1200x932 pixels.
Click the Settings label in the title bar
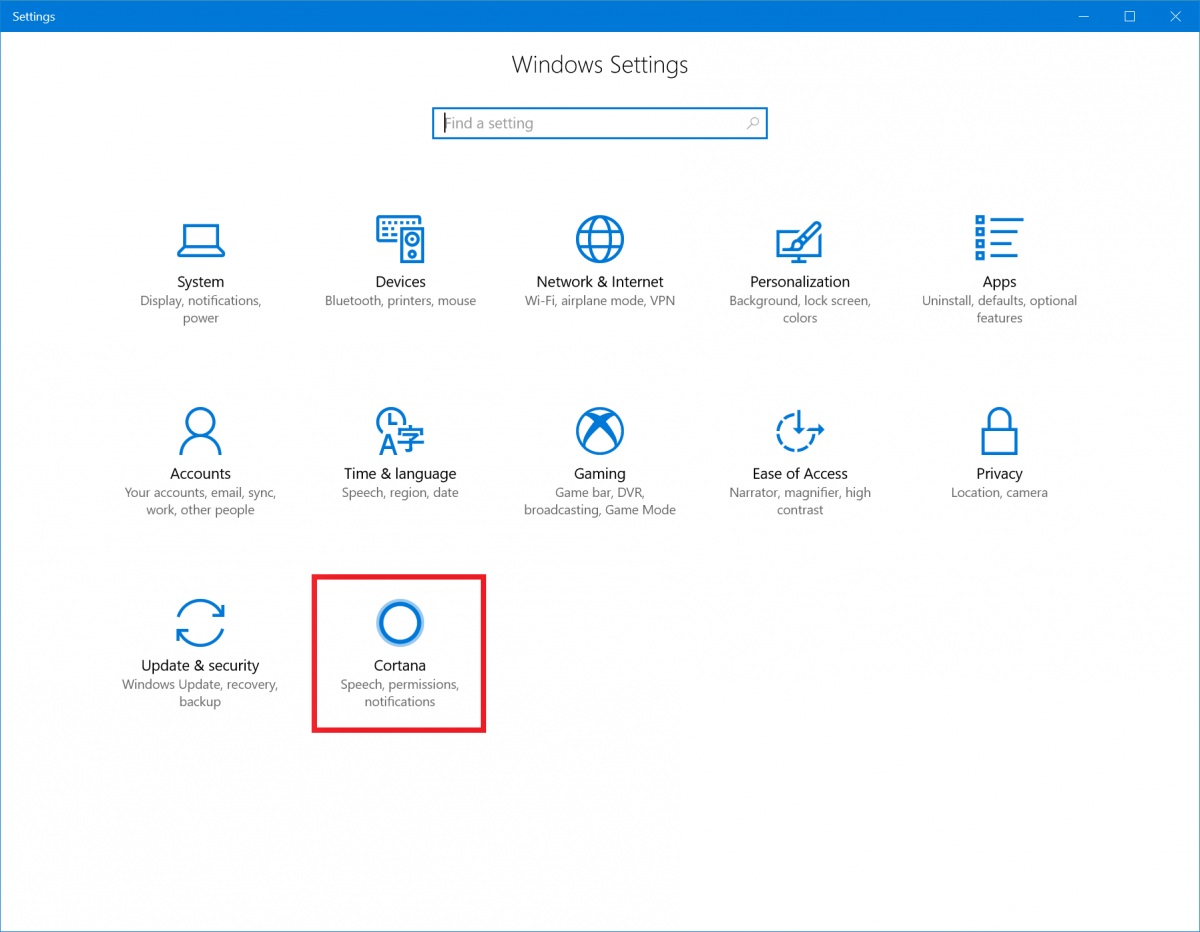click(33, 16)
